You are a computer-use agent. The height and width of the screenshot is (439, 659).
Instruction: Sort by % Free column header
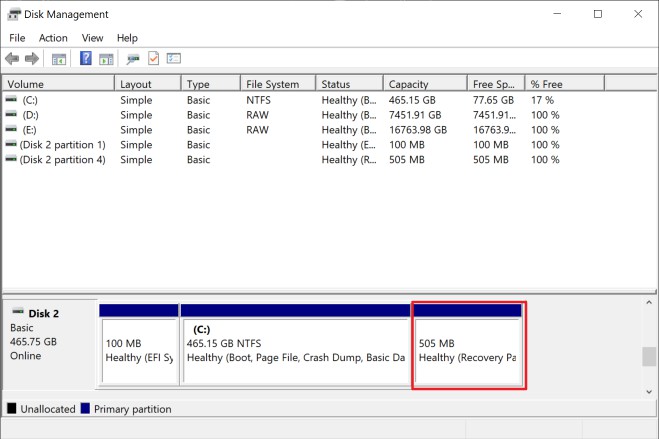pos(565,84)
